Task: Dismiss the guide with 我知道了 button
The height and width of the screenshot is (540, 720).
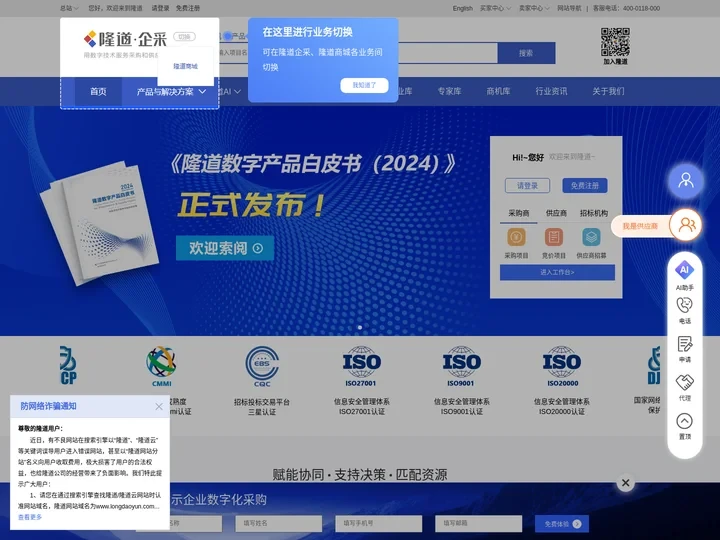Action: point(364,85)
